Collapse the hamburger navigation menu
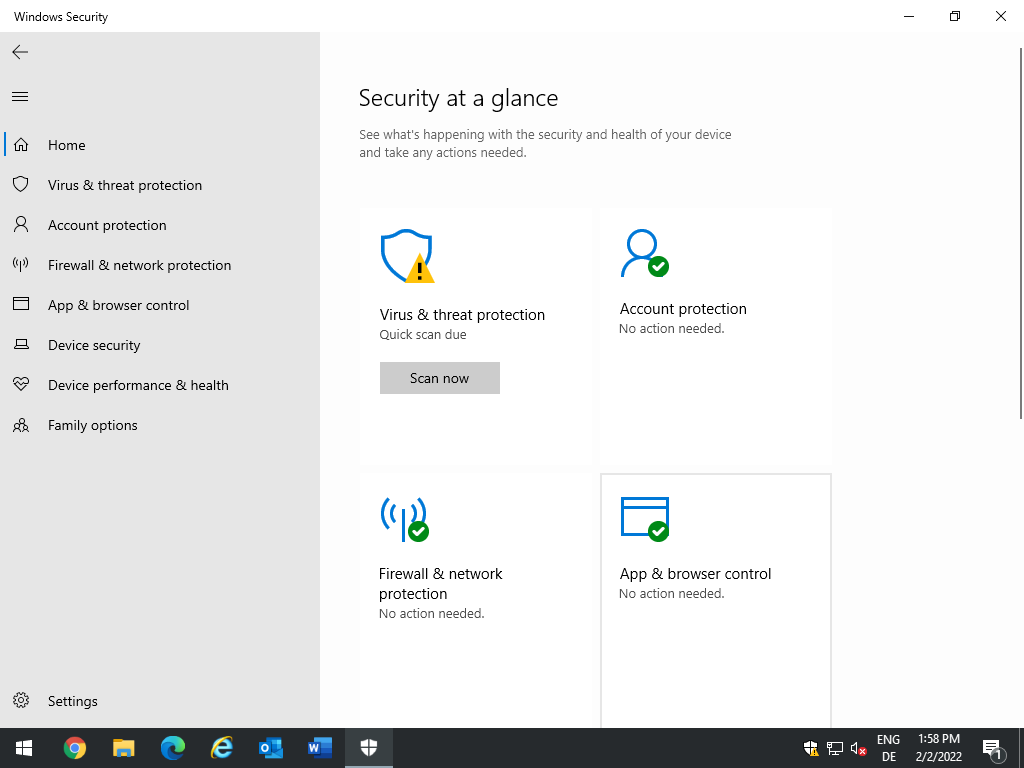 (x=20, y=97)
